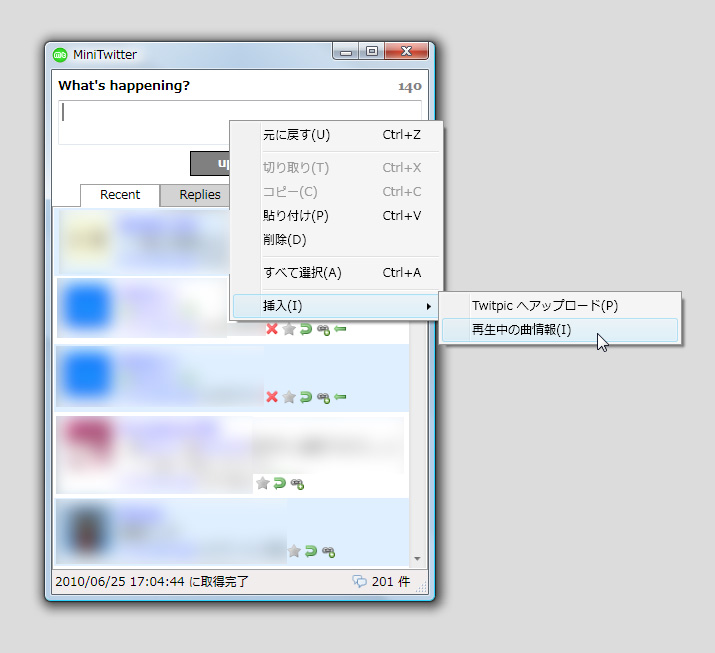Star the dark-avatar tweet
This screenshot has height=653, width=715.
point(294,551)
